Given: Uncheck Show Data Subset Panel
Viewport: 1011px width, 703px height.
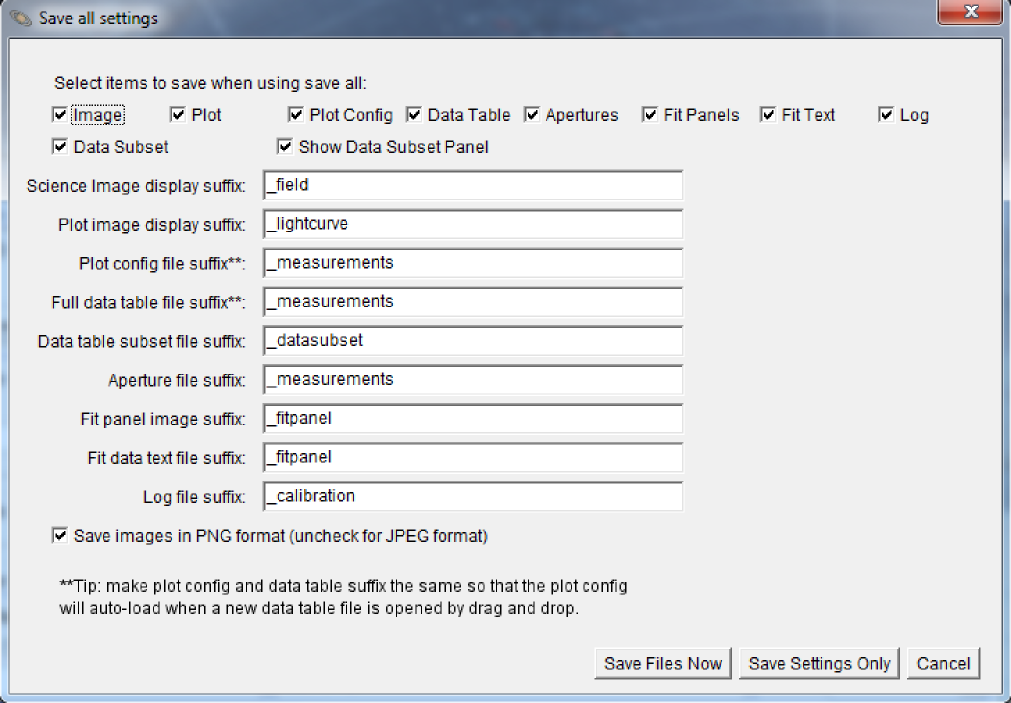Looking at the screenshot, I should pyautogui.click(x=285, y=147).
